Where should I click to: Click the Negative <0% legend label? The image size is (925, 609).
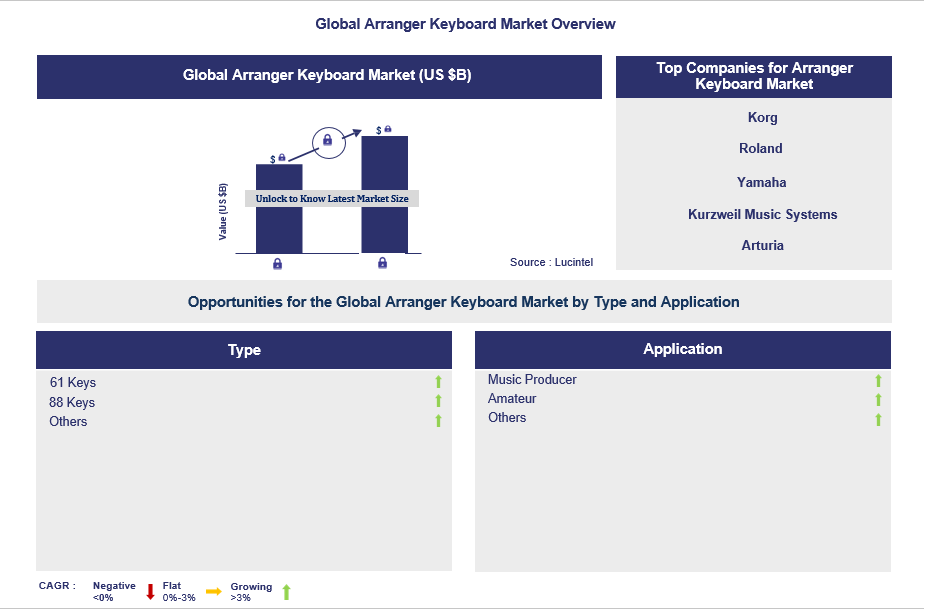[114, 591]
